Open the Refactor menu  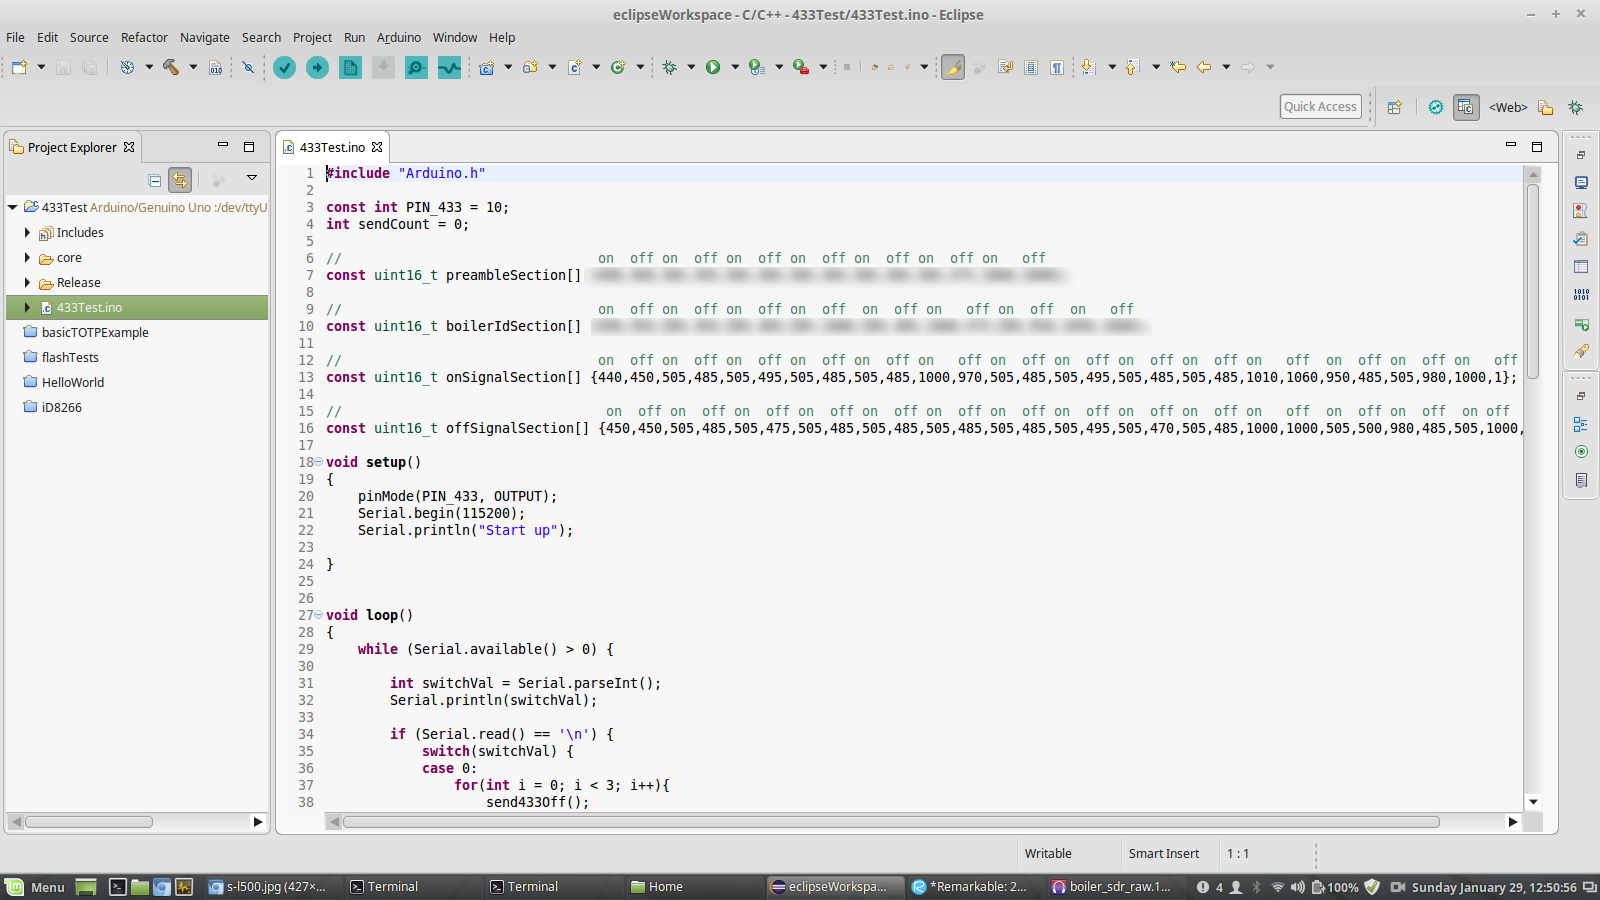(x=144, y=37)
